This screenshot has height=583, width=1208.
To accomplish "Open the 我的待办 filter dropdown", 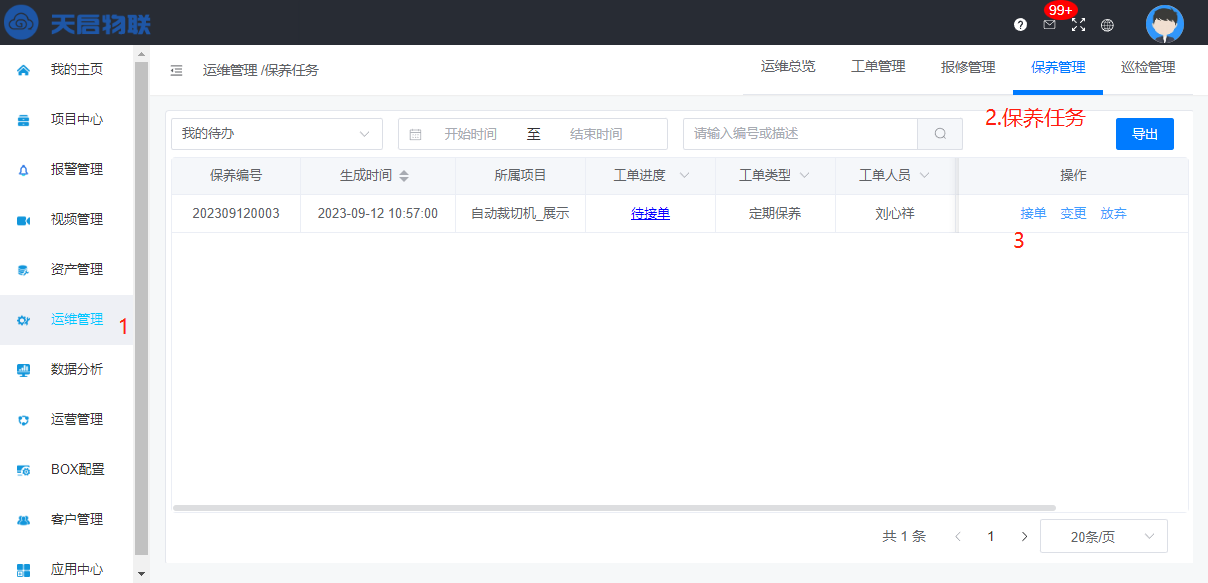I will (x=276, y=134).
